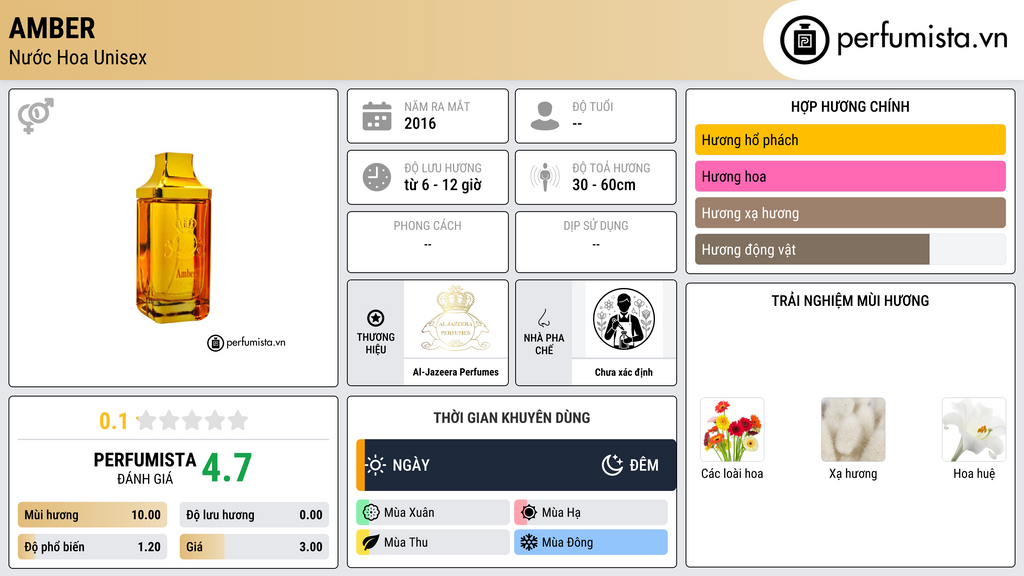The height and width of the screenshot is (576, 1024).
Task: Click the Perfumista đánh giá label
Action: tap(145, 468)
